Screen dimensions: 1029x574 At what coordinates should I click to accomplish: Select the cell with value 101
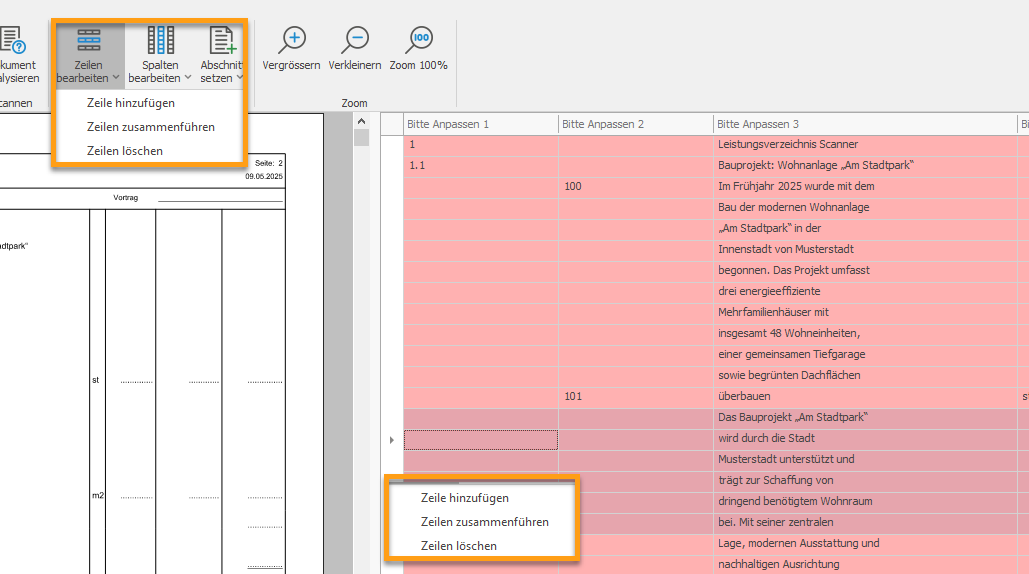pyautogui.click(x=636, y=396)
